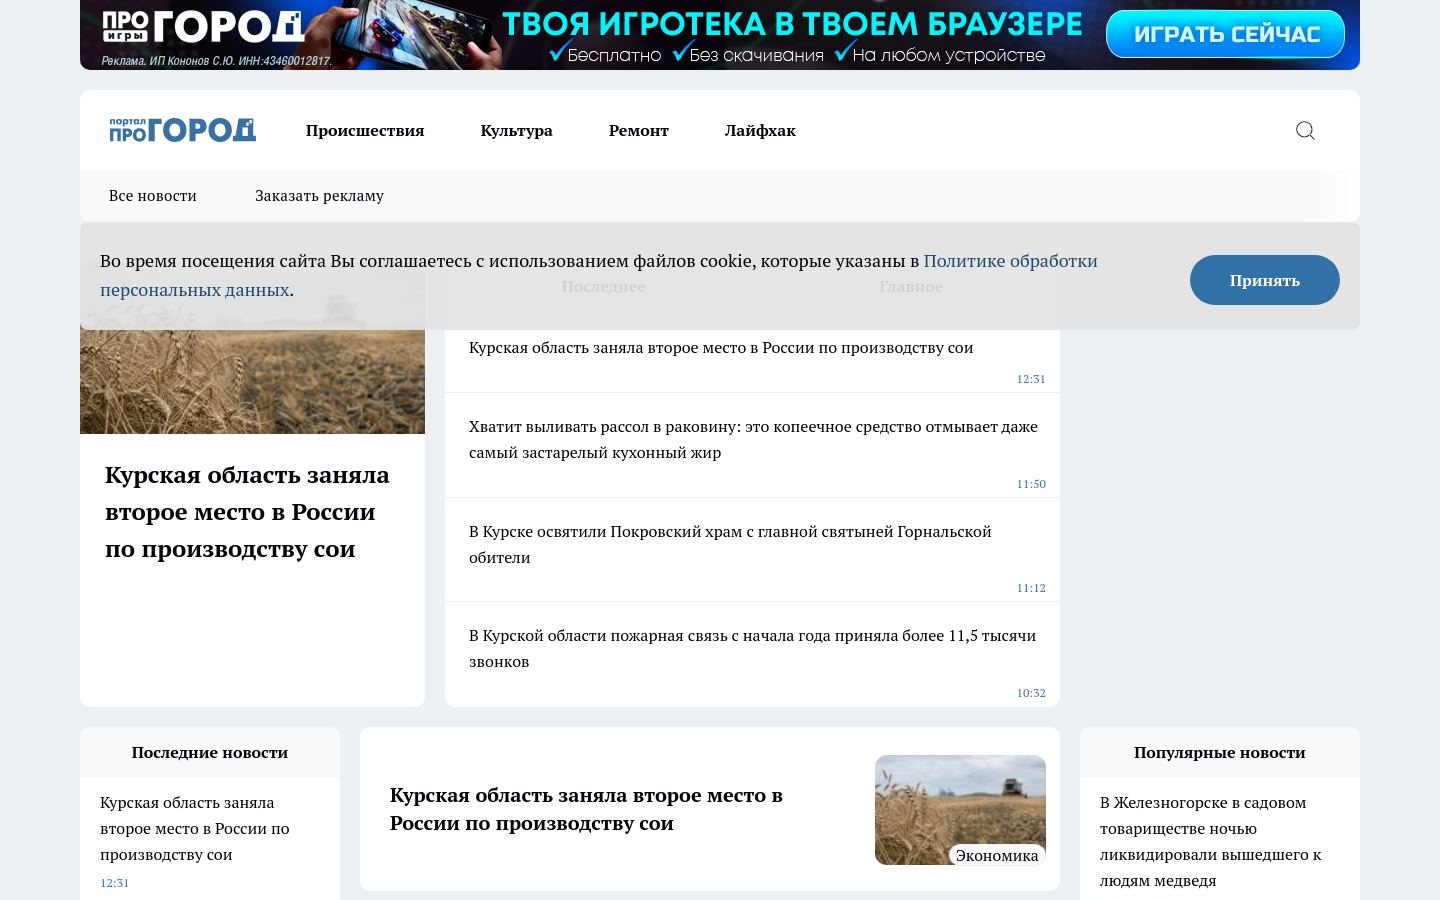Click the 12:31 timestamp under Последние новости
1440x900 pixels.
(114, 883)
